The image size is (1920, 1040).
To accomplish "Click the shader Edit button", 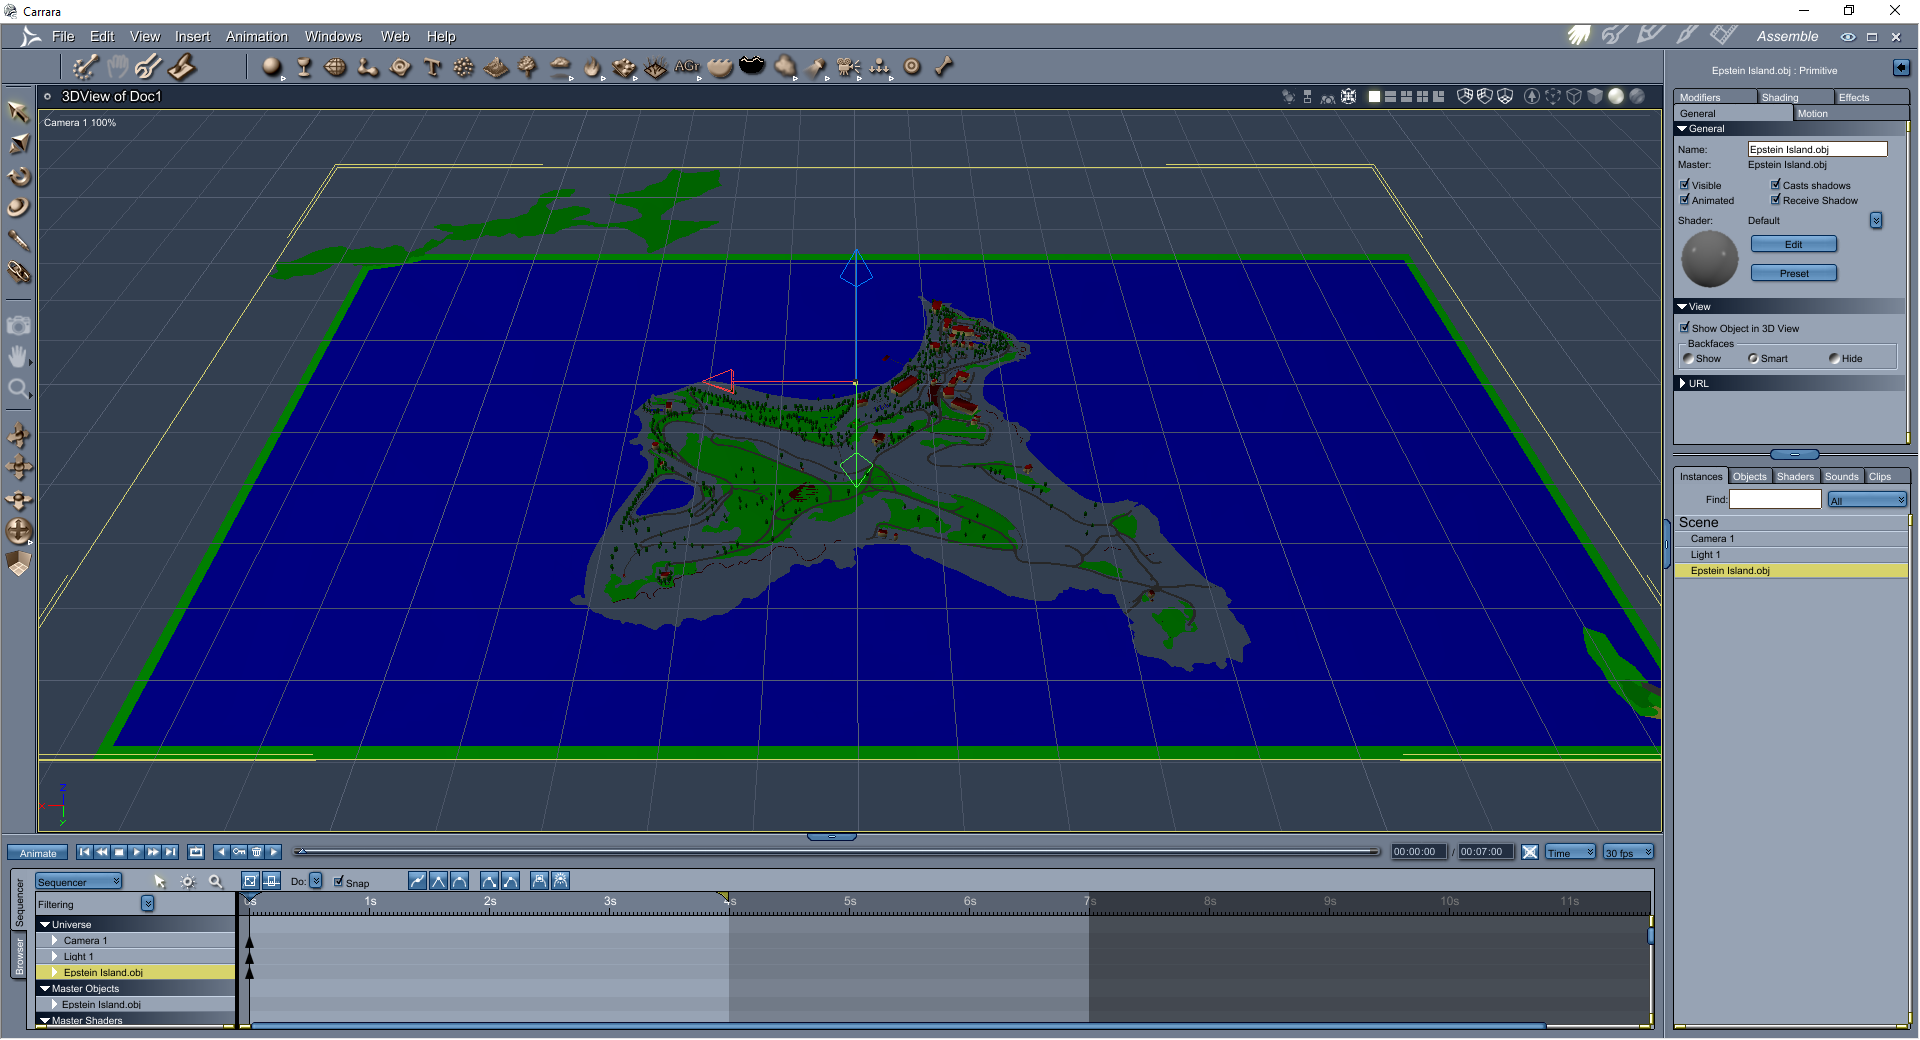I will coord(1793,244).
